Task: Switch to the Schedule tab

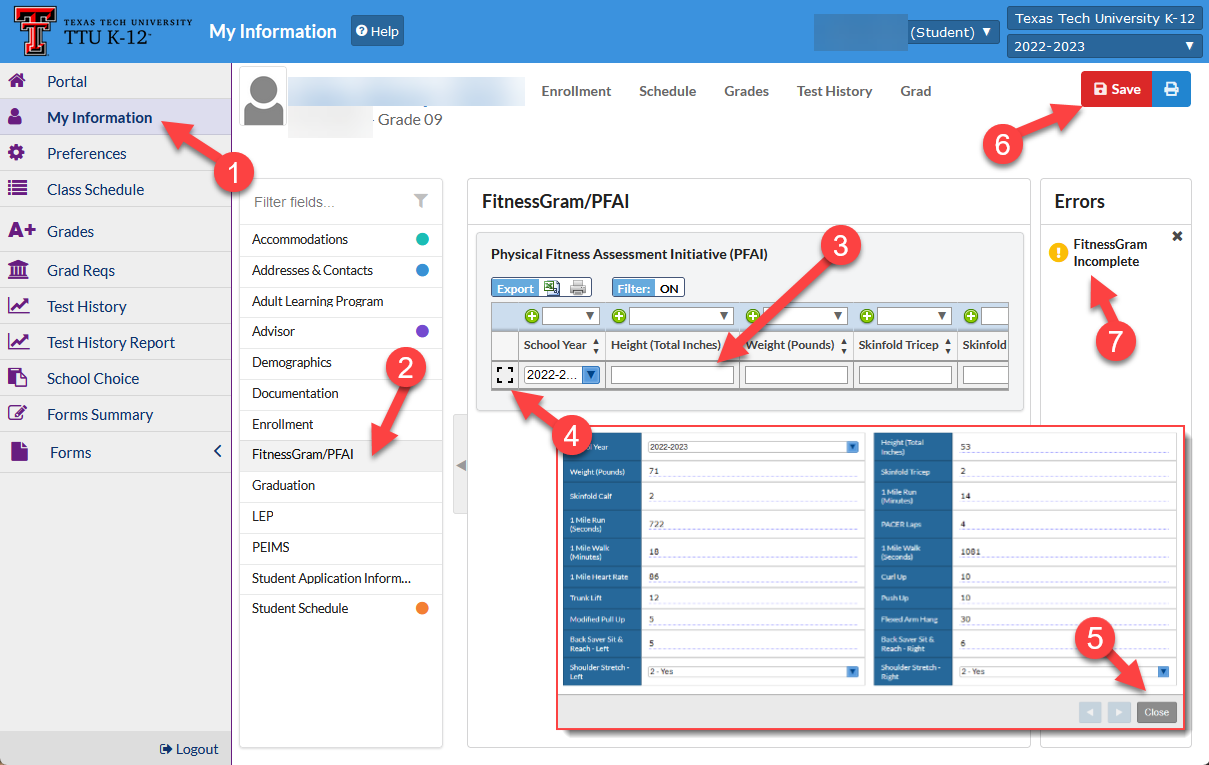Action: coord(667,91)
